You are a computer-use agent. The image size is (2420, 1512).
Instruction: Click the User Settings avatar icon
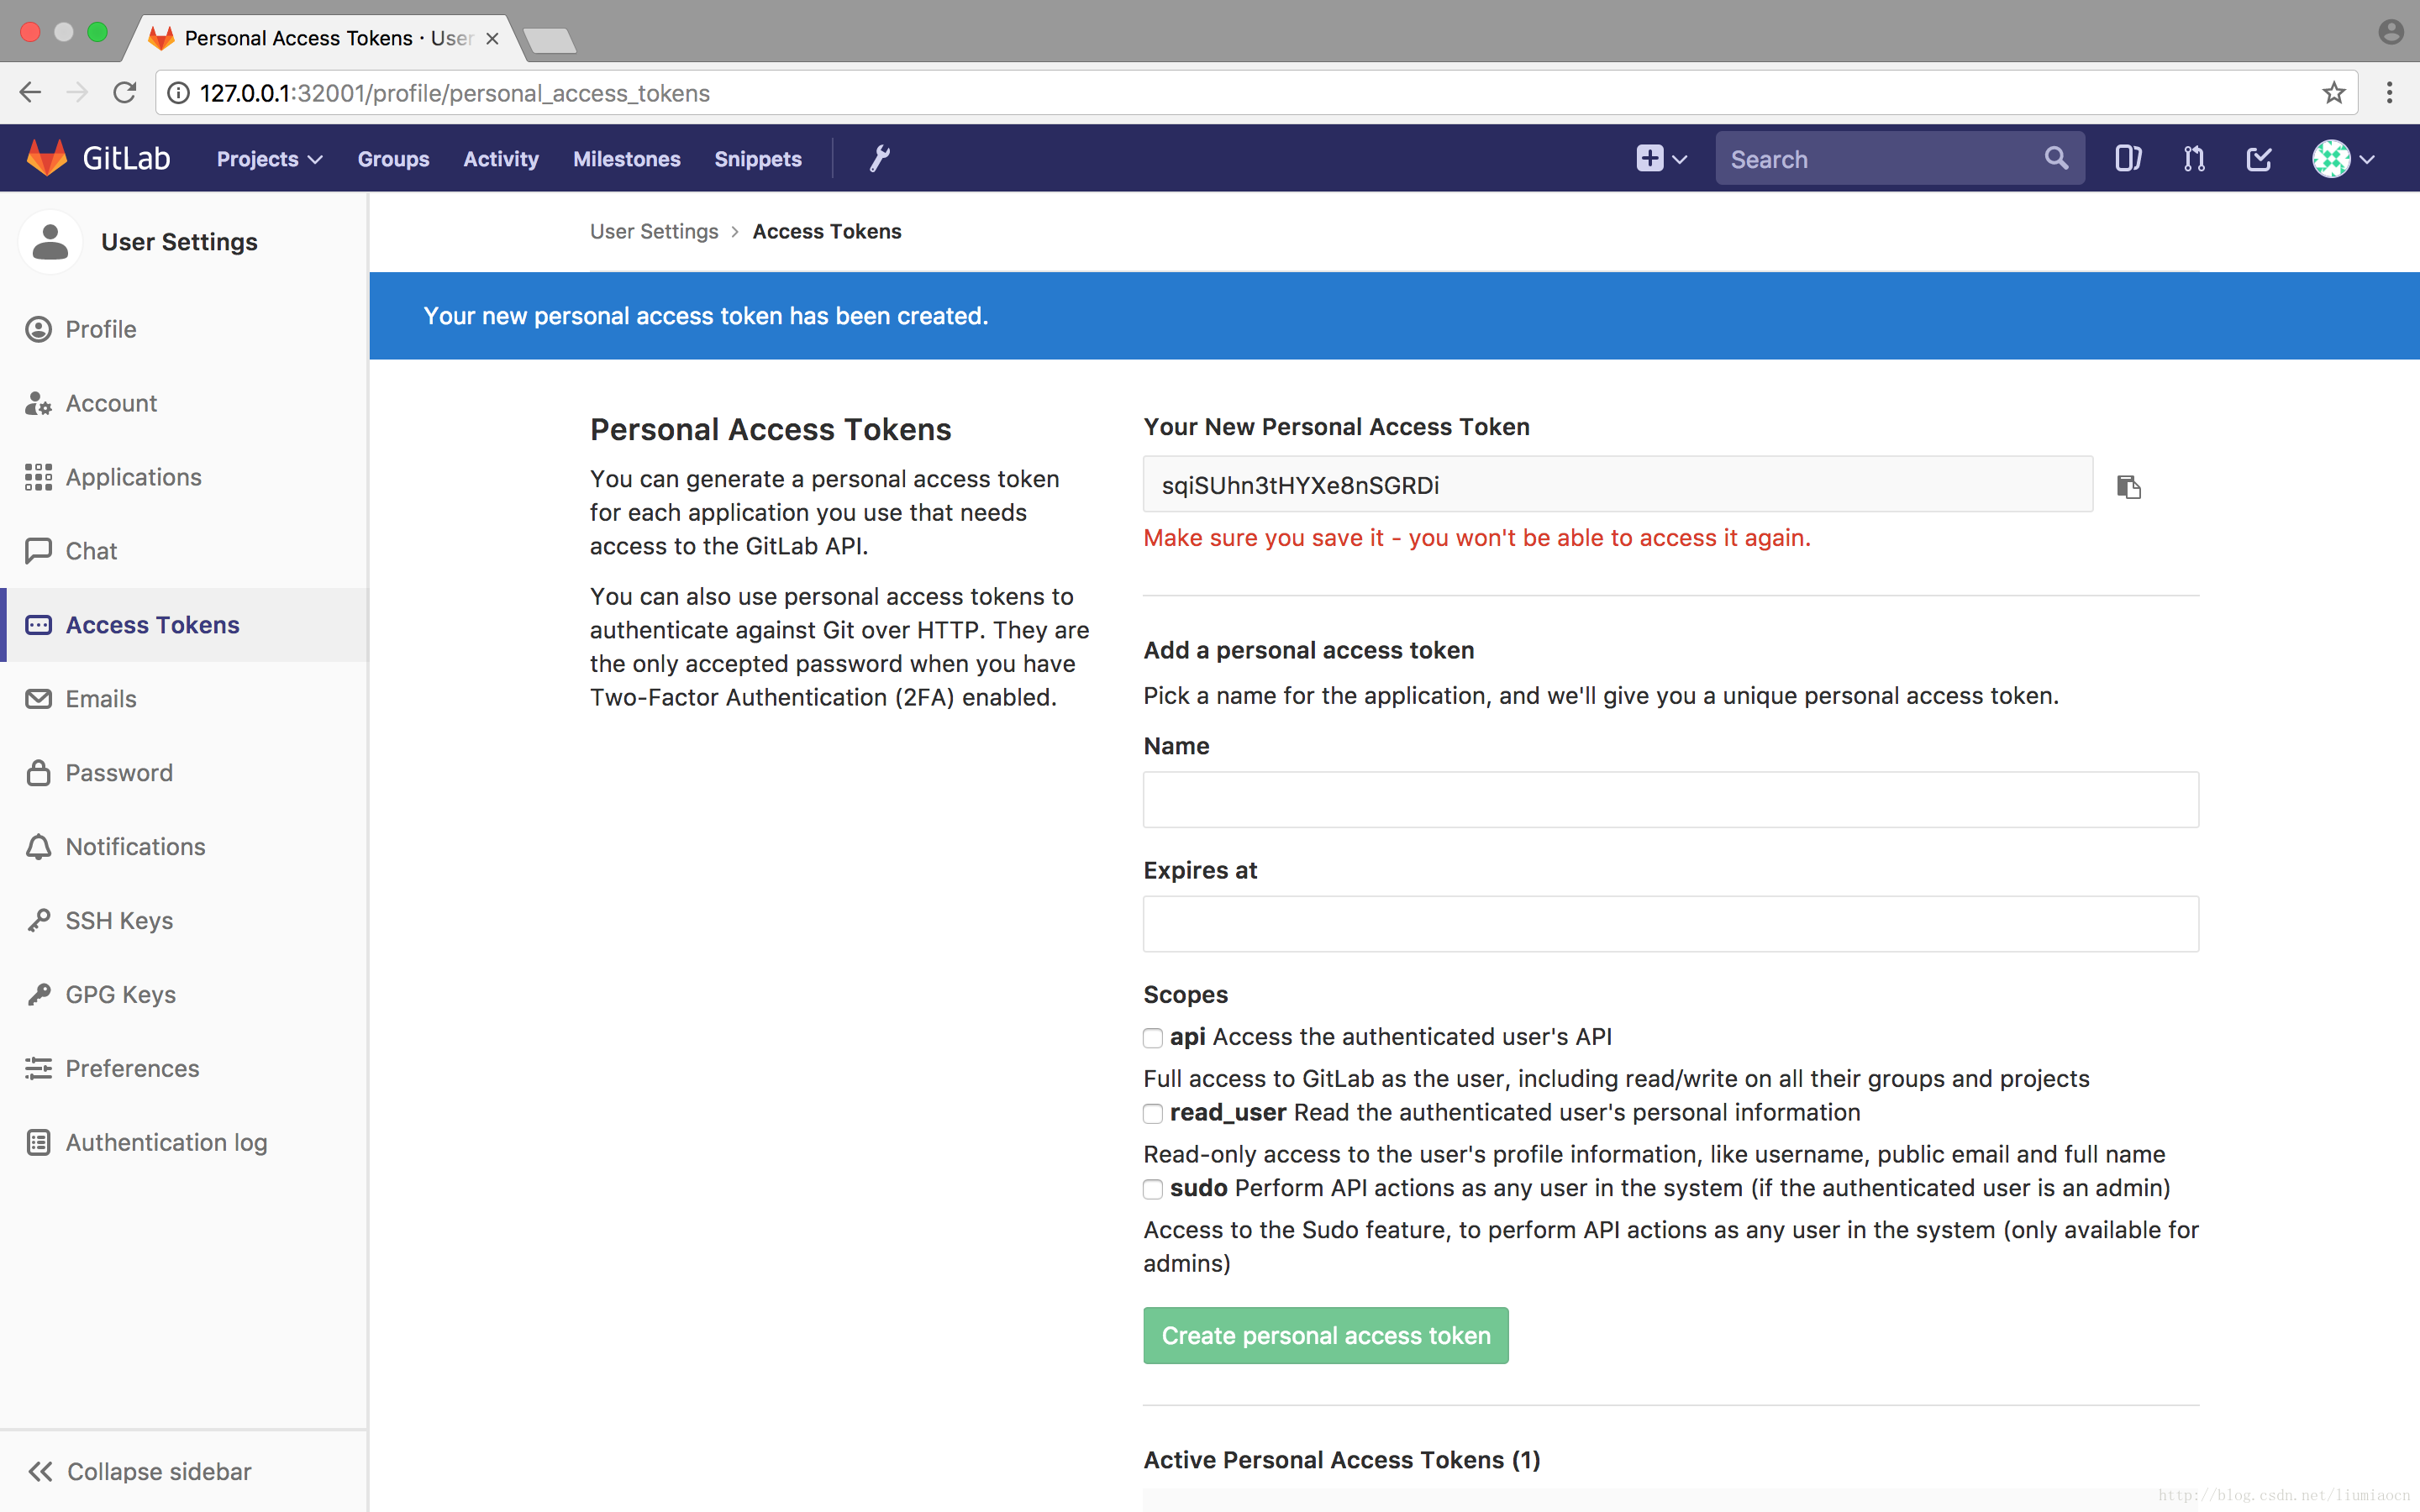(x=50, y=242)
